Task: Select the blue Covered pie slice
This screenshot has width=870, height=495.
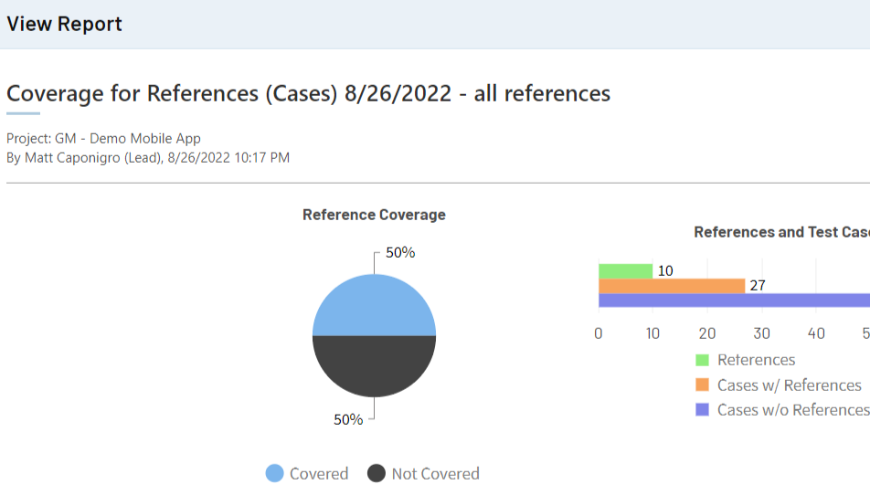Action: (374, 305)
